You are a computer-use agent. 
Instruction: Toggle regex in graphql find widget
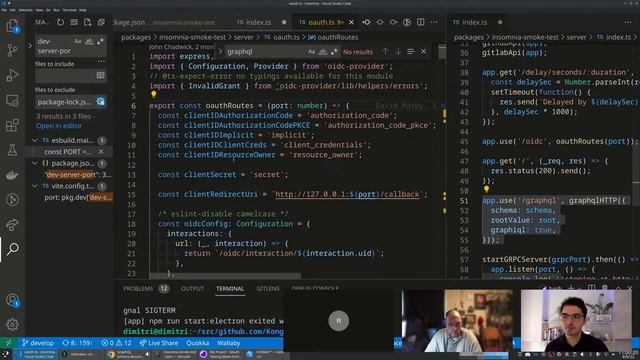click(x=334, y=52)
